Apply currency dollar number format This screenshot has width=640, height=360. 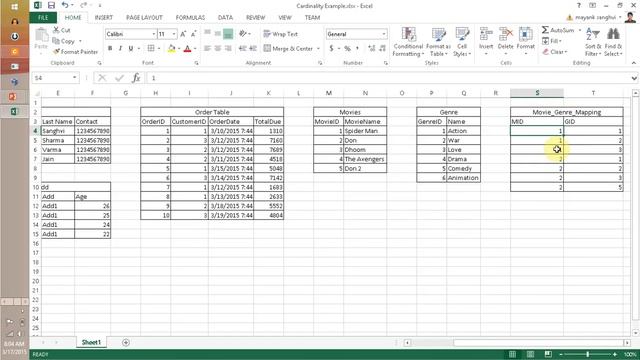tap(331, 48)
